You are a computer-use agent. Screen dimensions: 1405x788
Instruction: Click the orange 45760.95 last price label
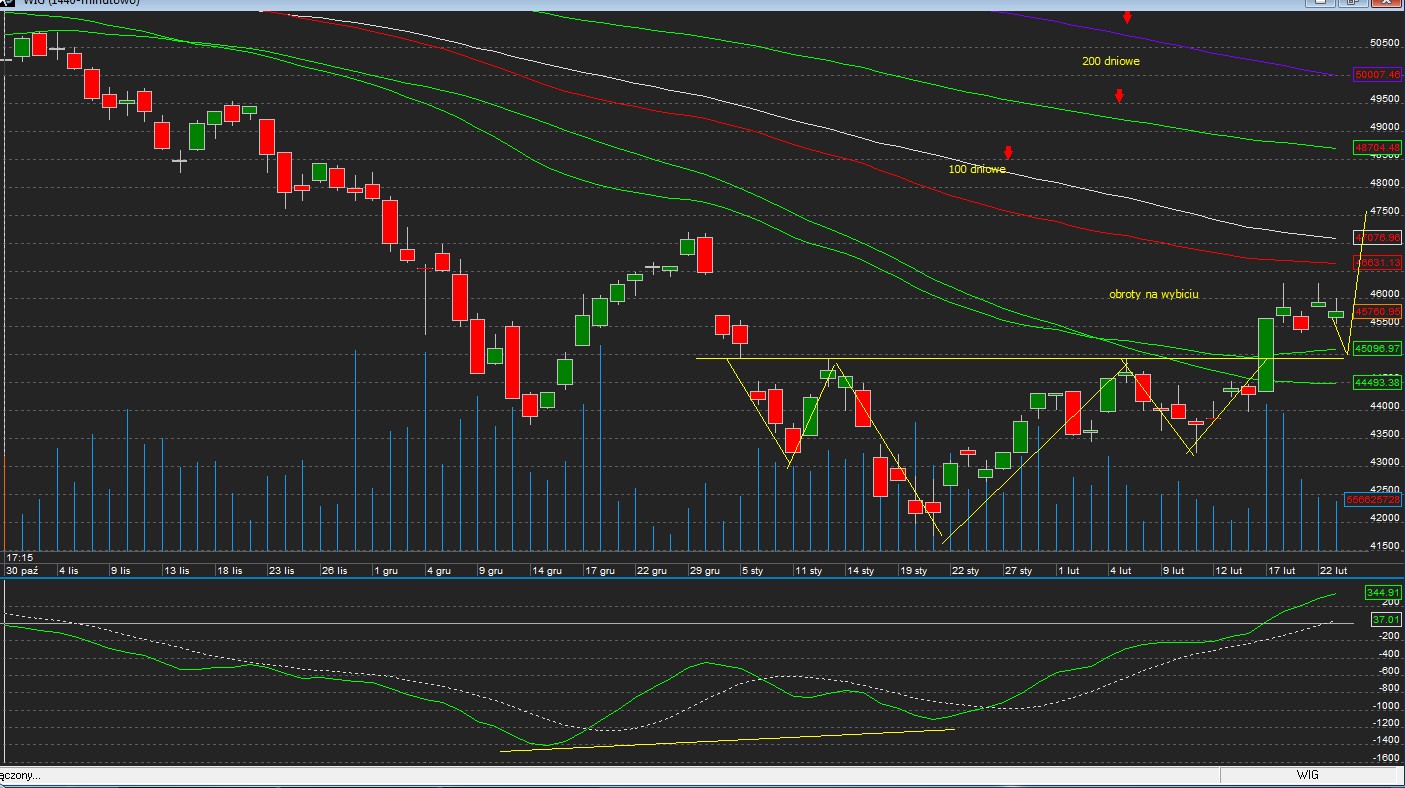tap(1377, 312)
